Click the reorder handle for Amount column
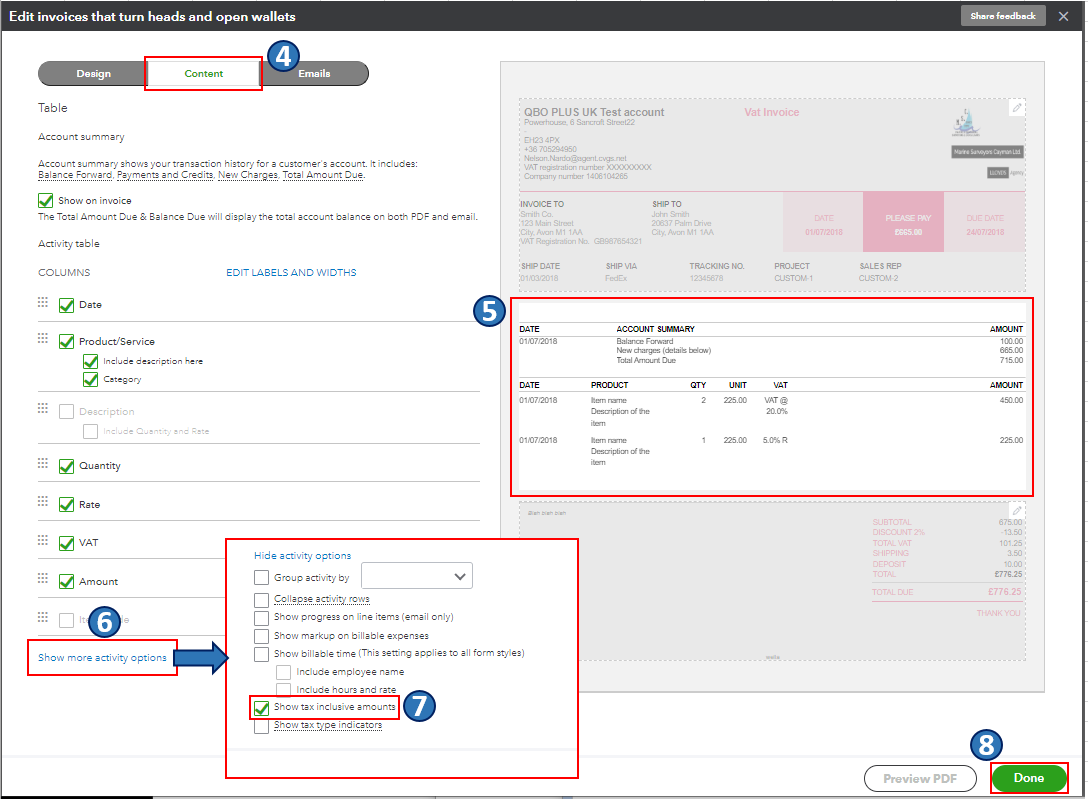The image size is (1088, 799). point(43,579)
